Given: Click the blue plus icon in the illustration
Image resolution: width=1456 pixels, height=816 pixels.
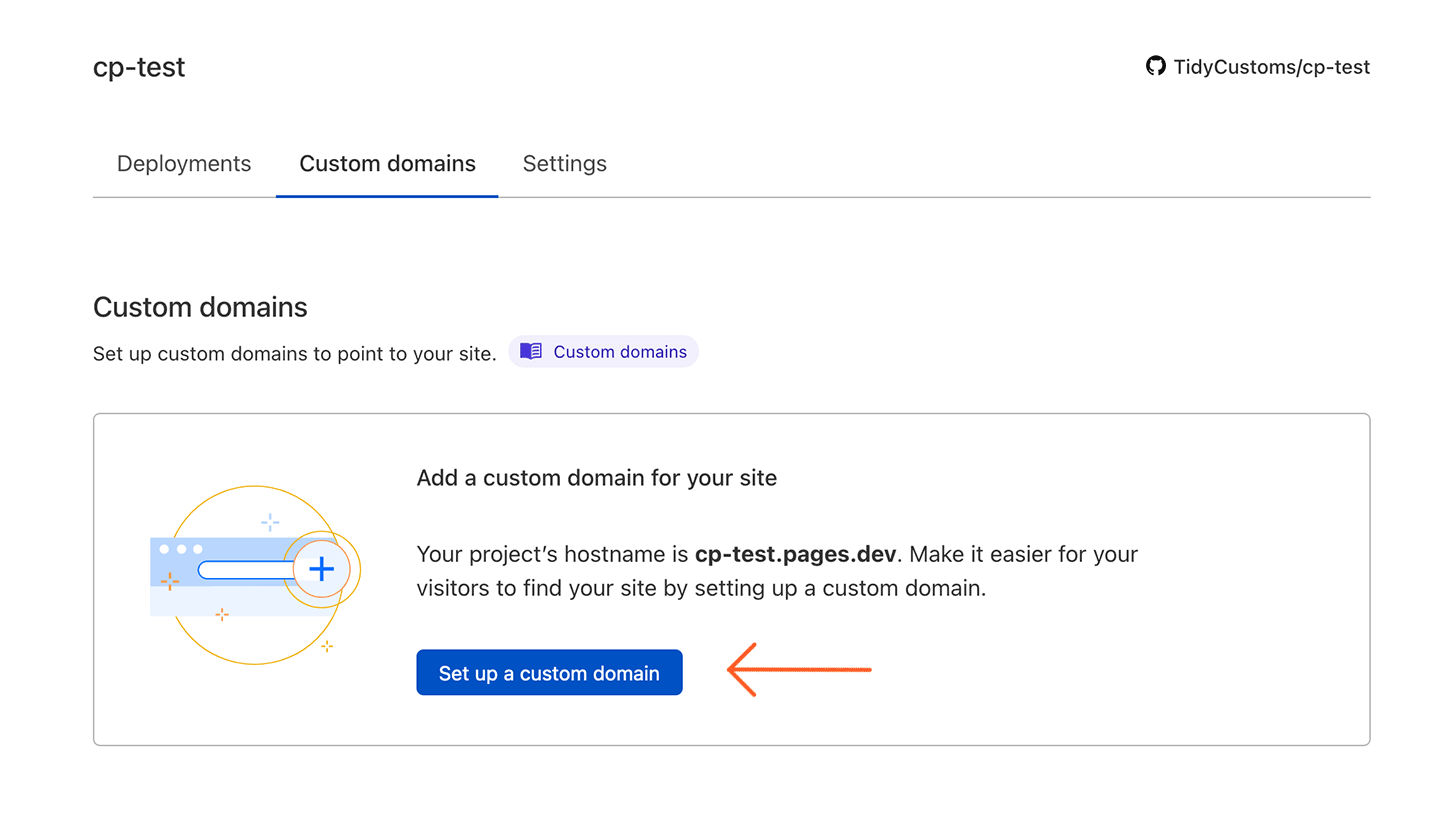Looking at the screenshot, I should tap(321, 569).
